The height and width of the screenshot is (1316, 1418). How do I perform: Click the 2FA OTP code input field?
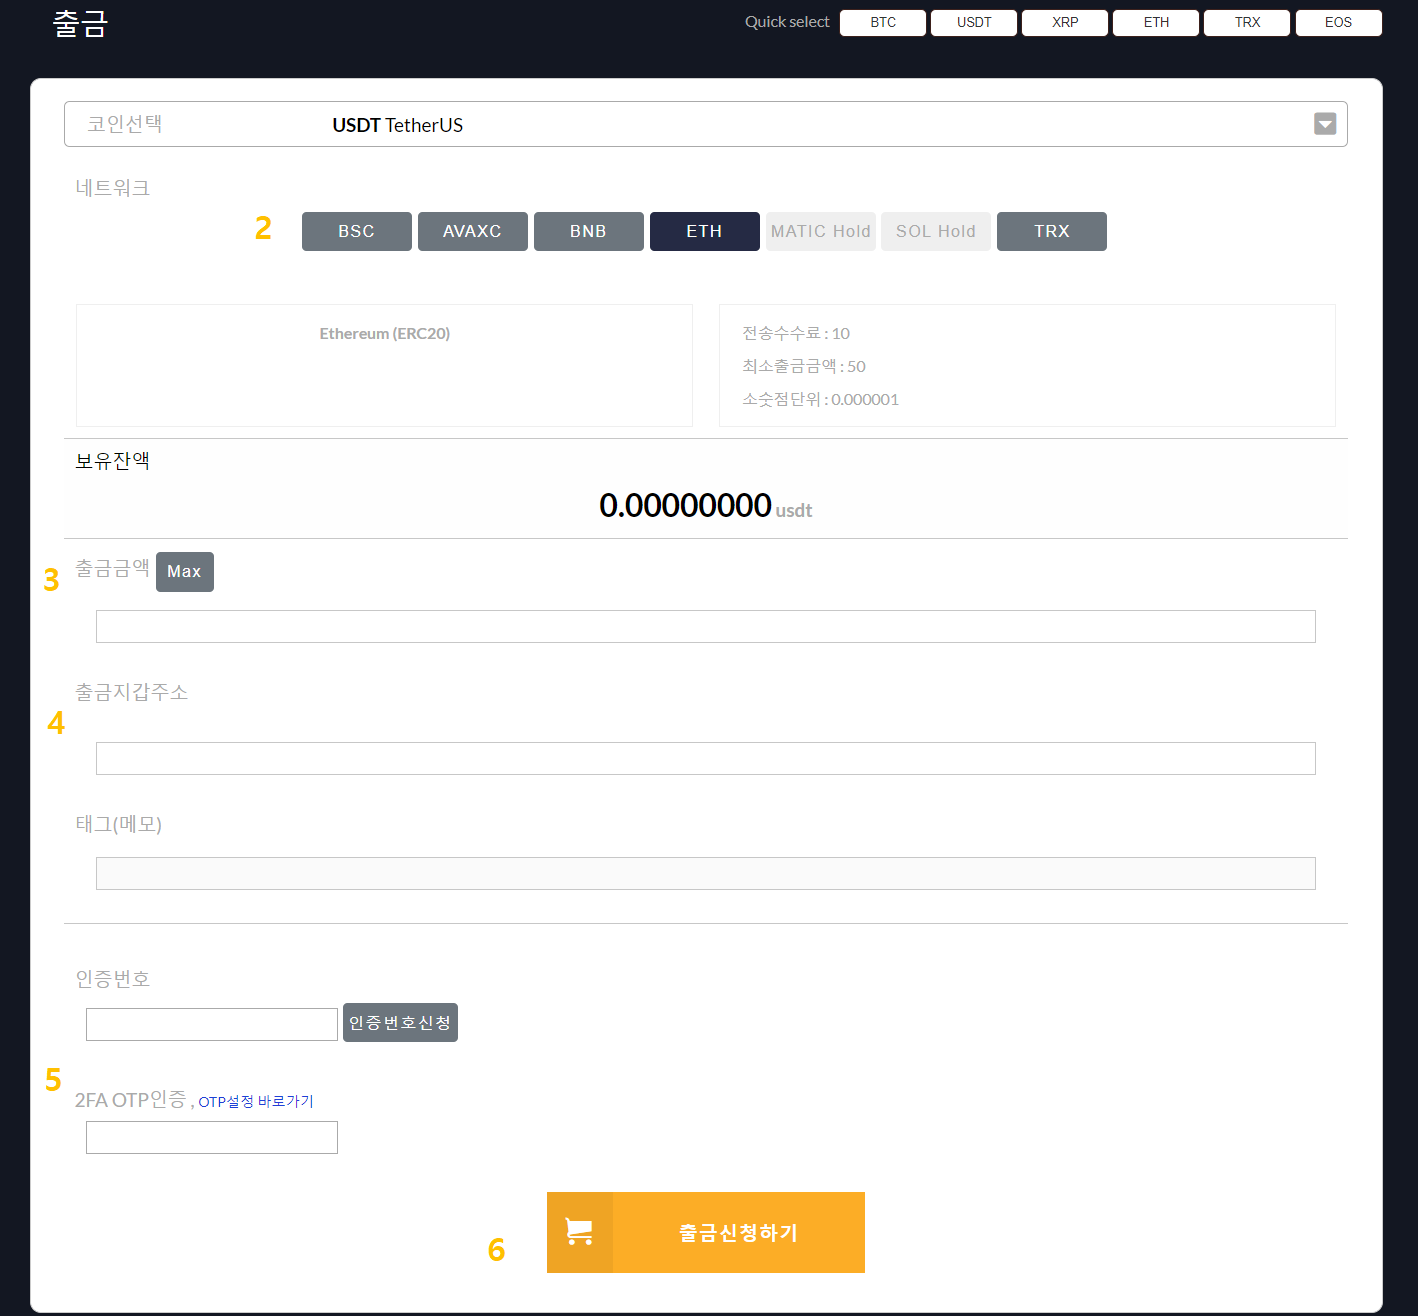pos(212,1137)
